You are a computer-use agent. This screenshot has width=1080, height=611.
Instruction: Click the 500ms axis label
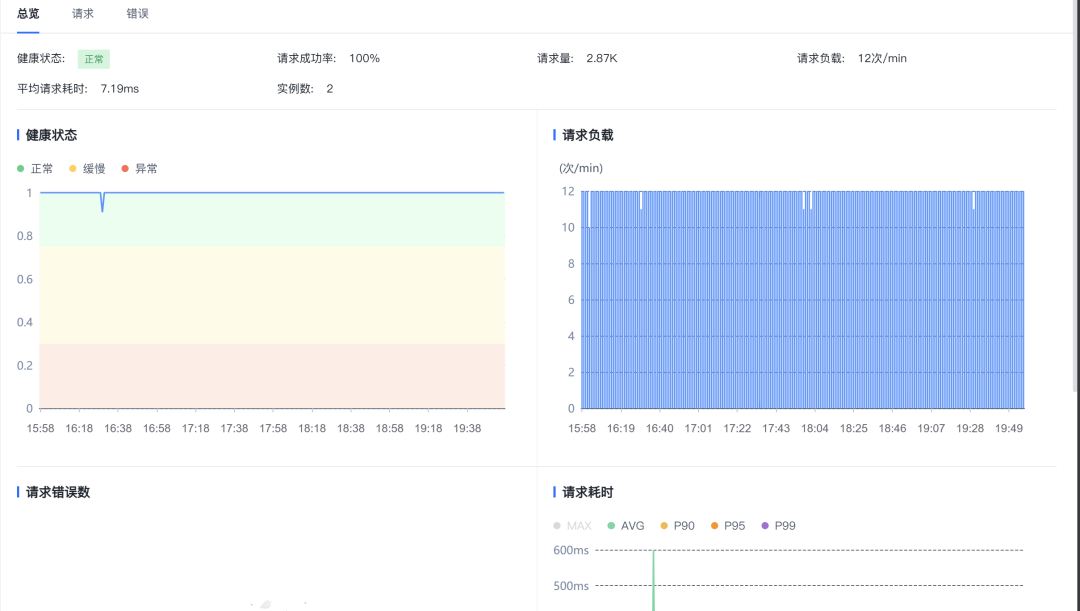571,586
